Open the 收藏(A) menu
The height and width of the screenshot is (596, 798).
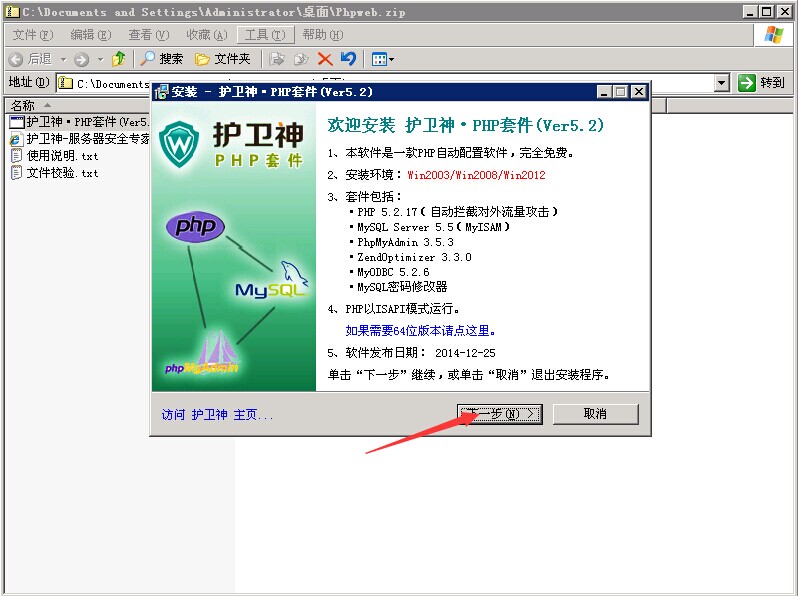207,35
